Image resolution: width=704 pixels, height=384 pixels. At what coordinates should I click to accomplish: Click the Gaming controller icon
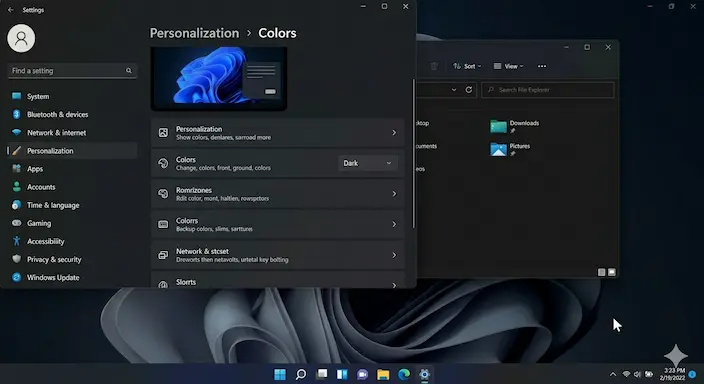[x=17, y=223]
